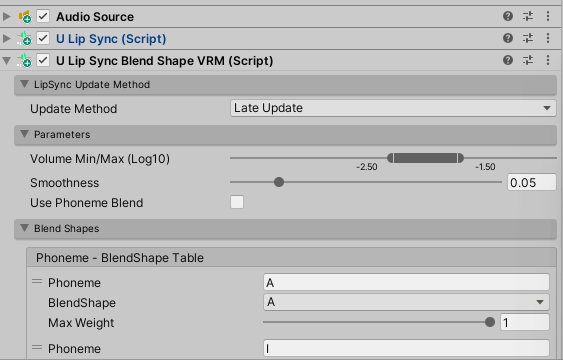This screenshot has width=563, height=360.
Task: Collapse the Blend Shapes section header
Action: [x=285, y=229]
